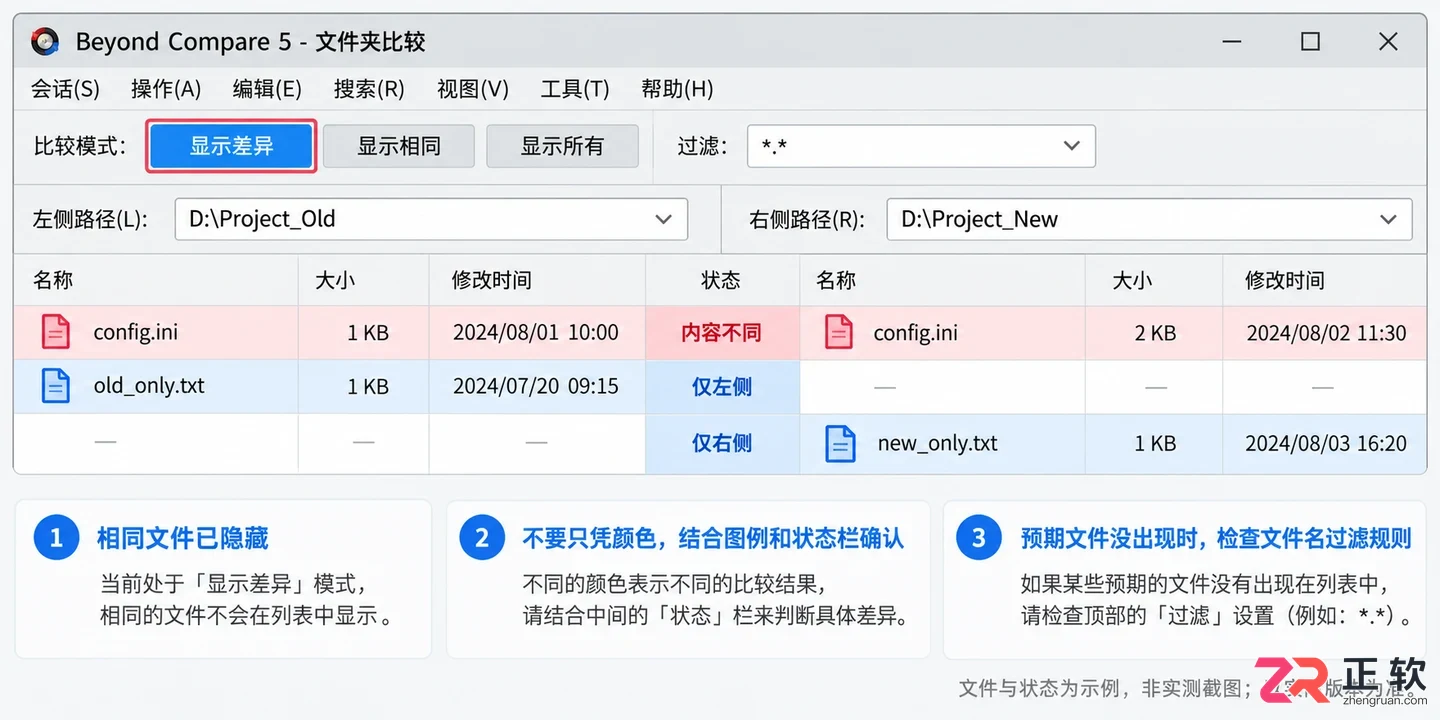Open the left path dropdown arrow
The height and width of the screenshot is (720, 1440).
coord(663,219)
